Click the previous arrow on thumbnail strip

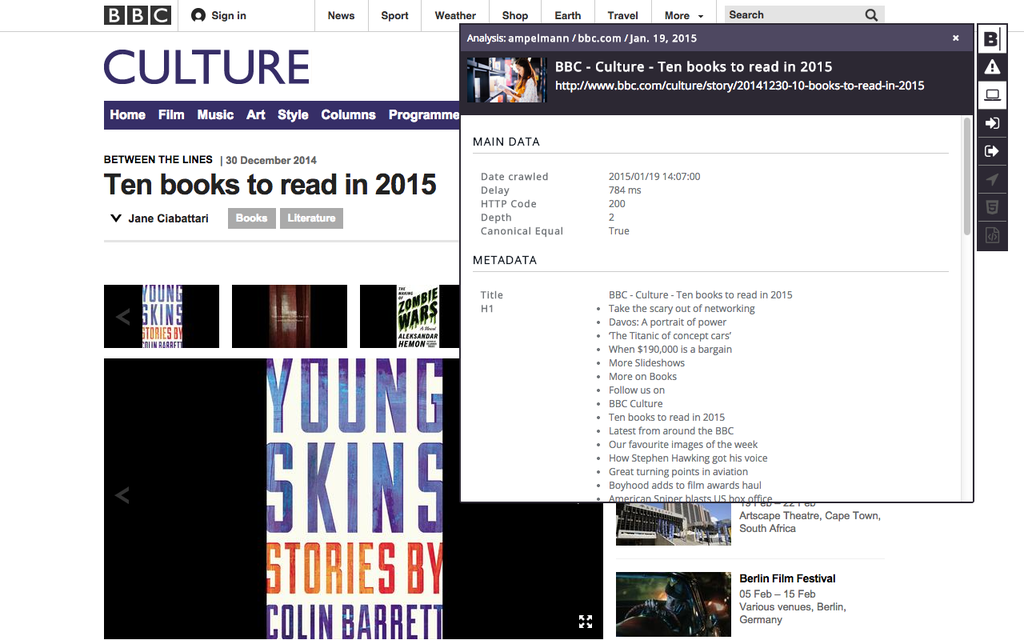(x=122, y=317)
